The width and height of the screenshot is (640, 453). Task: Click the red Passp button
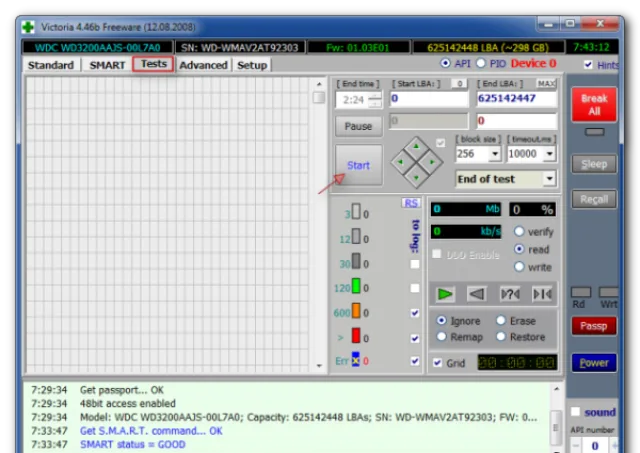click(x=594, y=326)
